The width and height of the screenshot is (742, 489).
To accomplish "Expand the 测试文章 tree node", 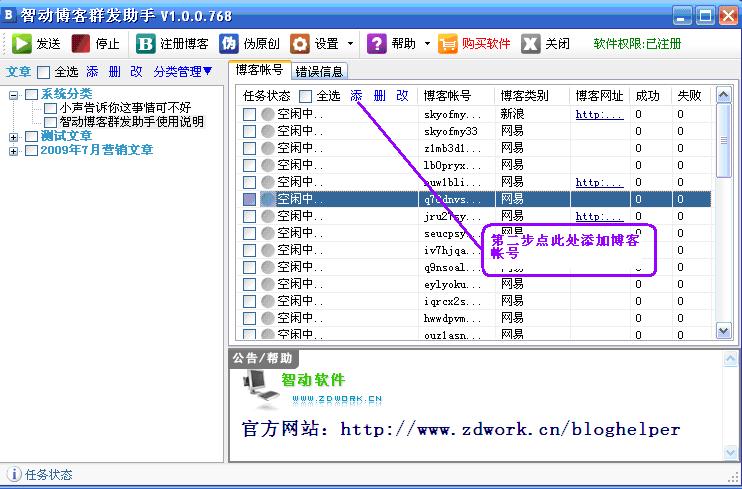I will pyautogui.click(x=14, y=136).
